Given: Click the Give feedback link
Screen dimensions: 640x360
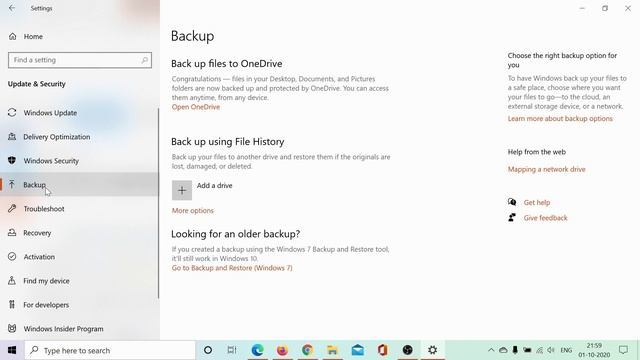Looking at the screenshot, I should [545, 218].
